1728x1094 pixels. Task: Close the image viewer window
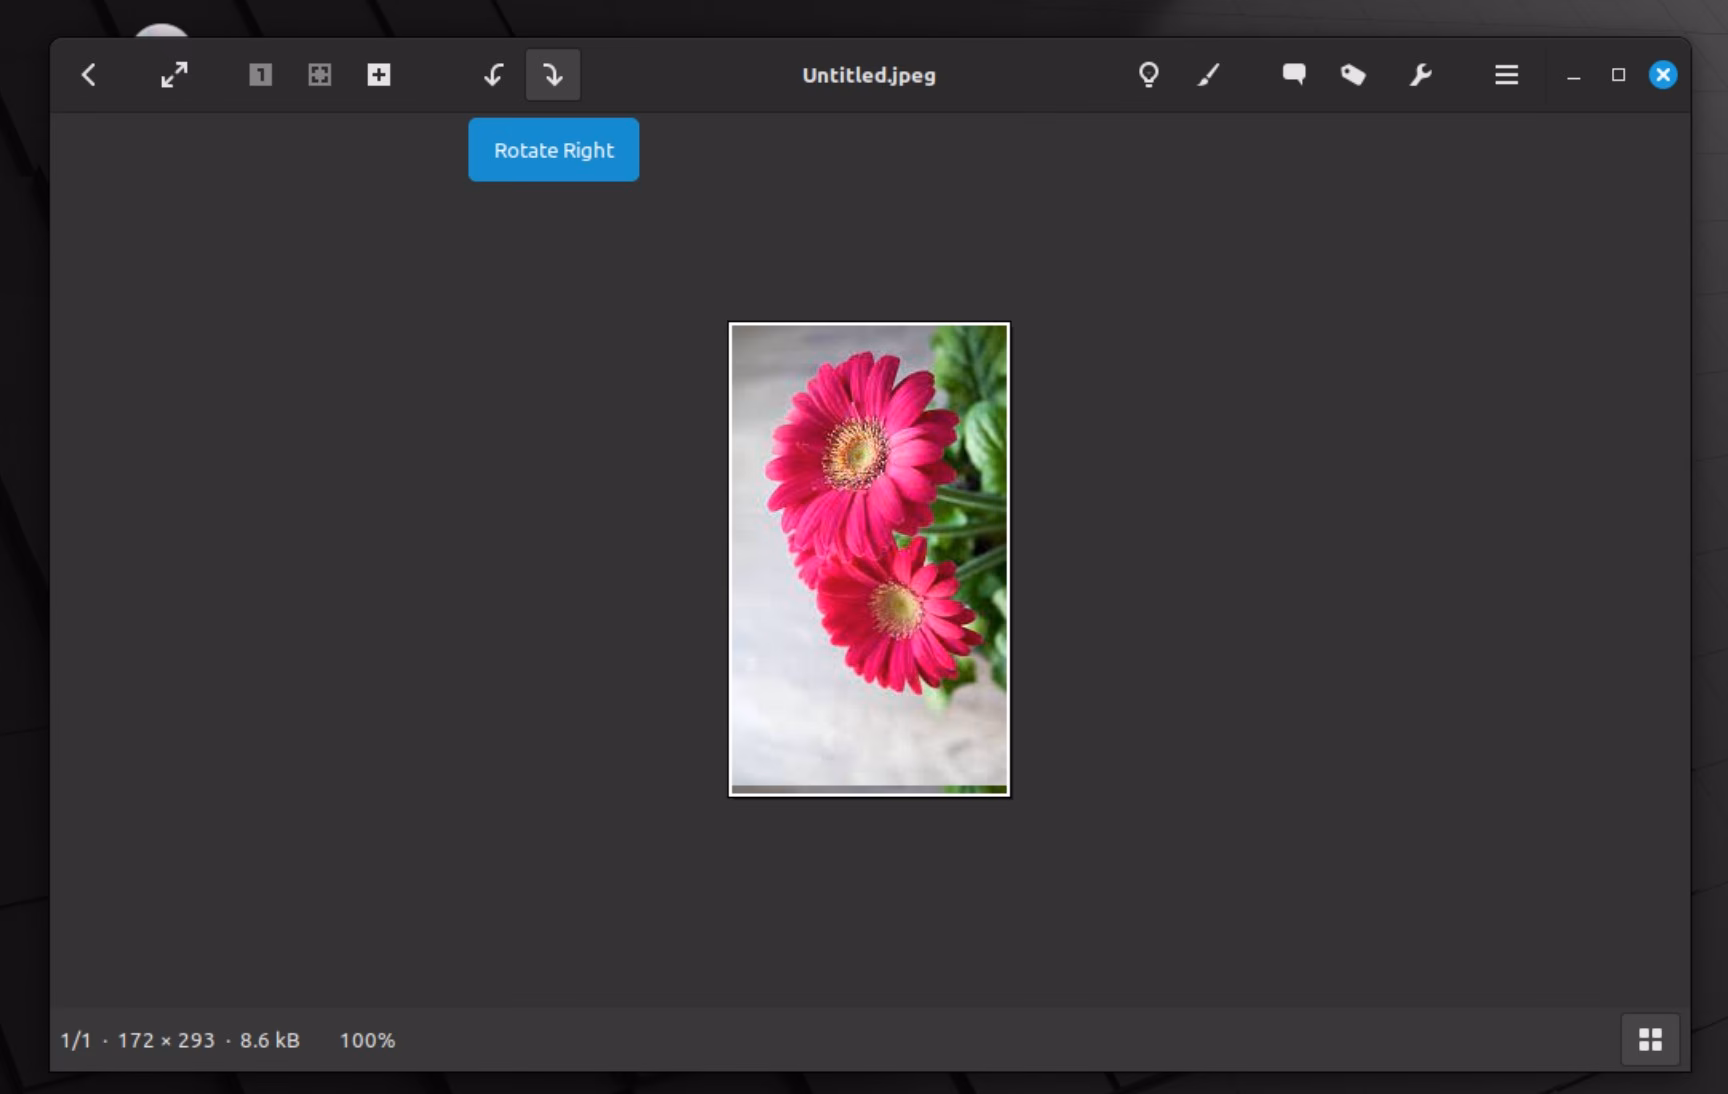(1662, 75)
